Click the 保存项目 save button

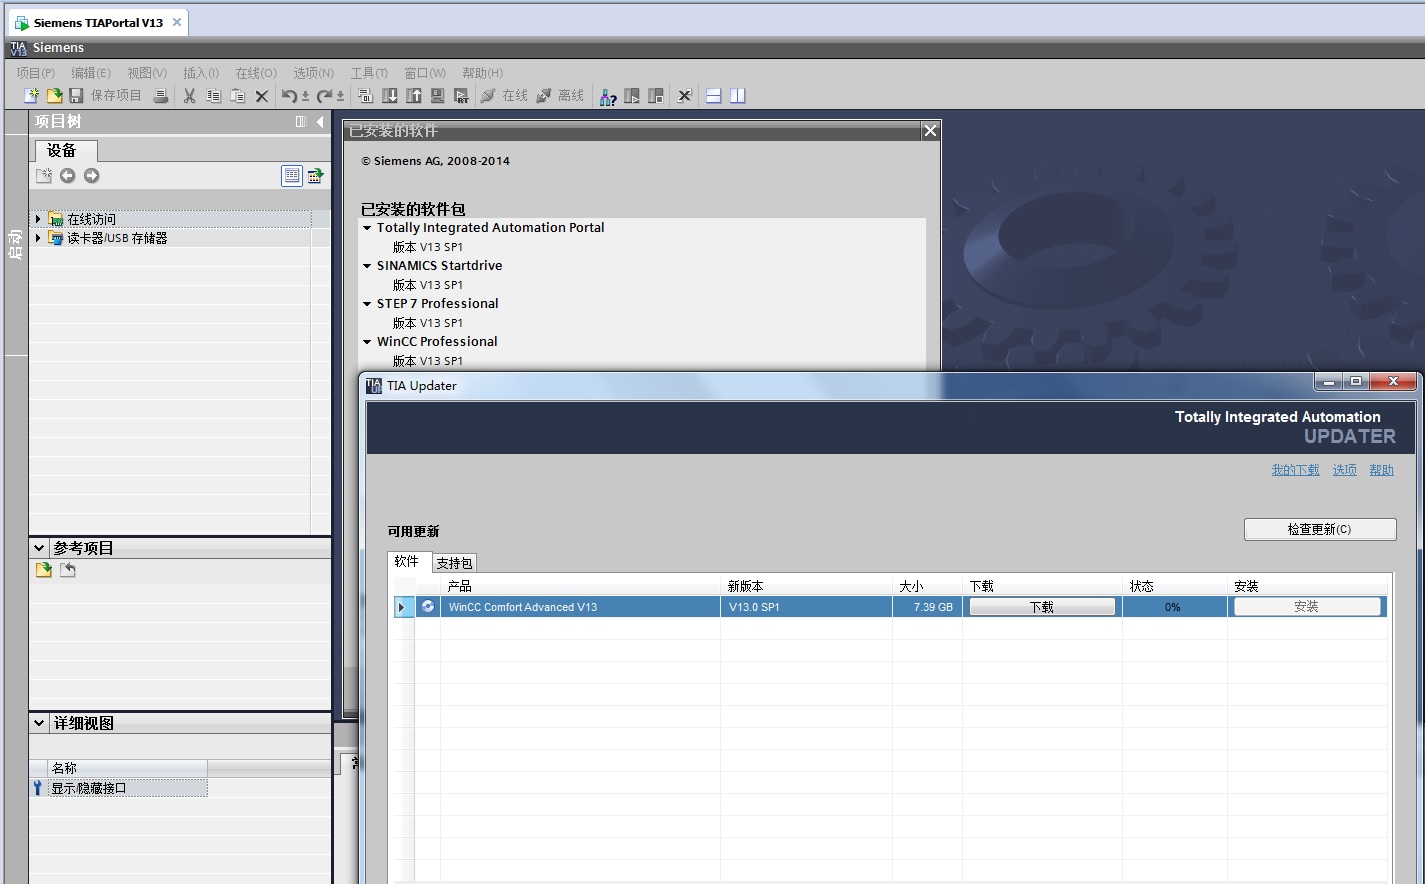pyautogui.click(x=105, y=96)
